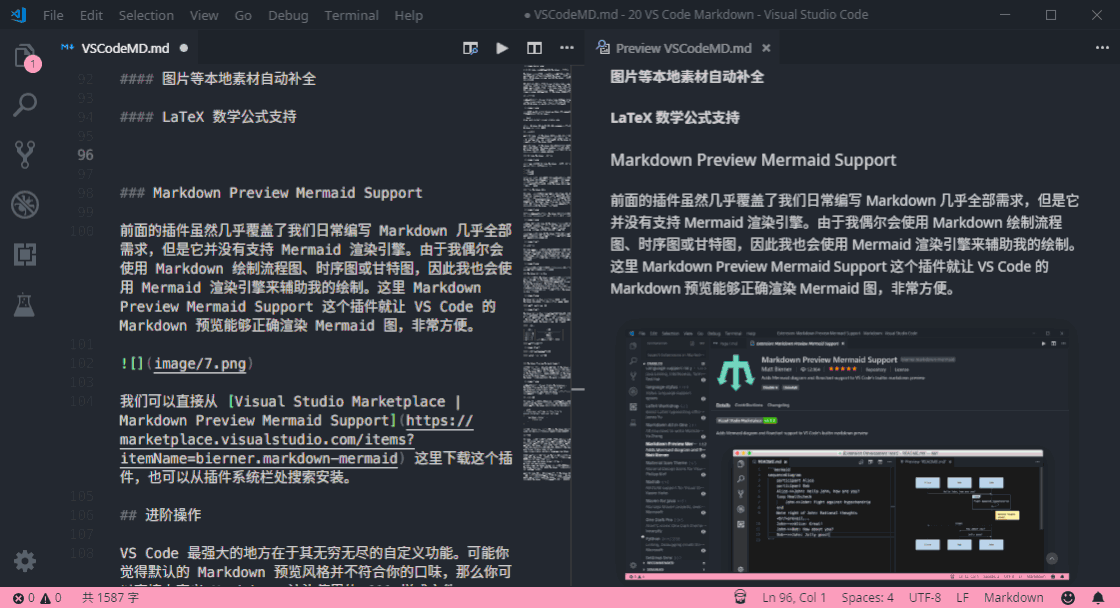The image size is (1120, 608).
Task: Click the Ln 96, Col 1 cursor position
Action: (x=794, y=598)
